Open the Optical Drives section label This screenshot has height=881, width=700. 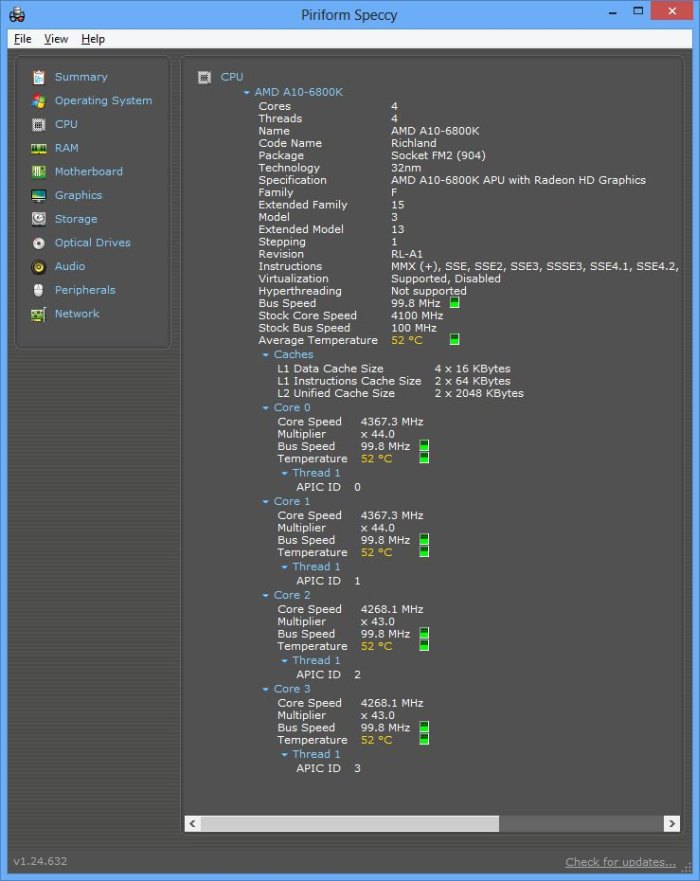click(x=93, y=243)
